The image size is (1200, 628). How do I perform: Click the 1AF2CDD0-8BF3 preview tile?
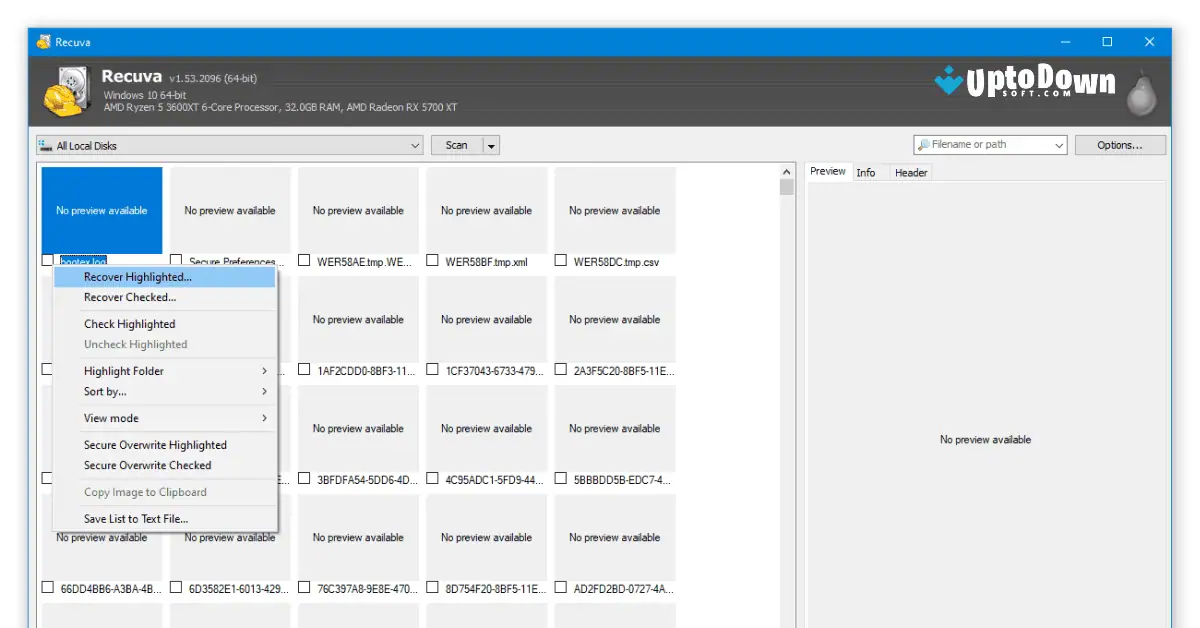[358, 318]
